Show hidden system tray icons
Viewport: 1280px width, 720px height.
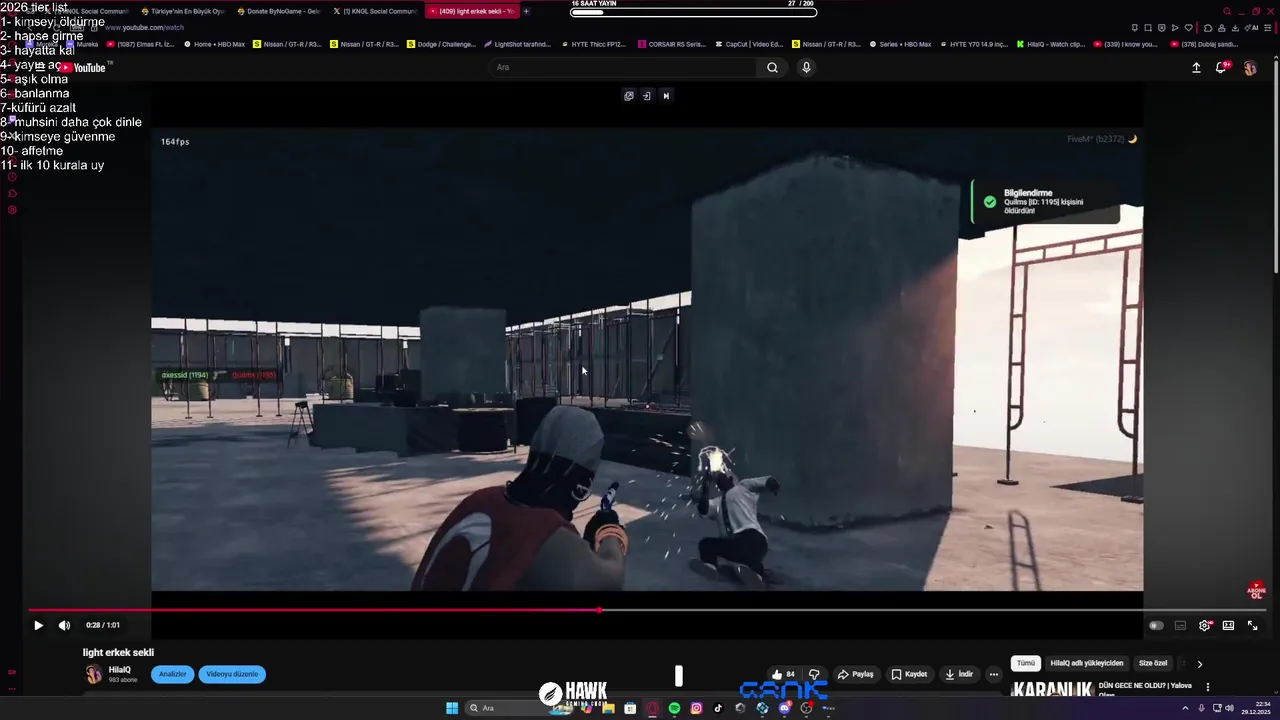tap(1186, 708)
